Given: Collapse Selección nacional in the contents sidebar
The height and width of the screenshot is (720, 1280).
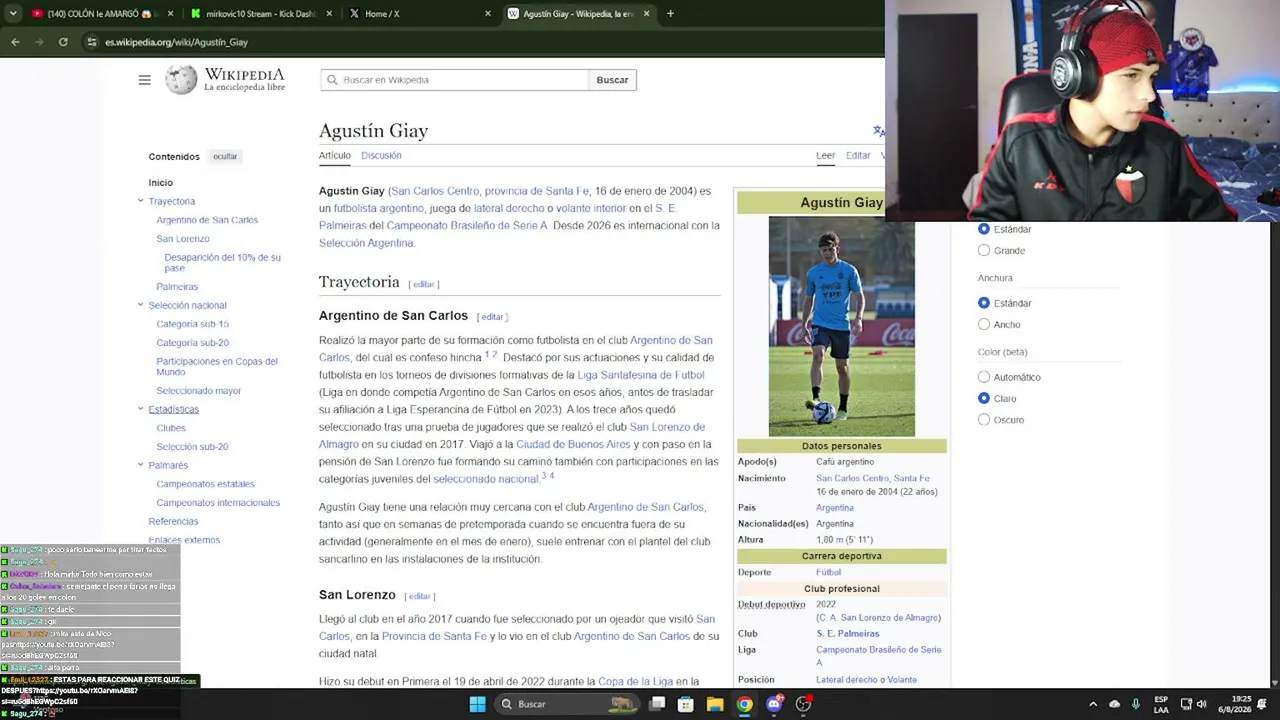Looking at the screenshot, I should point(141,305).
